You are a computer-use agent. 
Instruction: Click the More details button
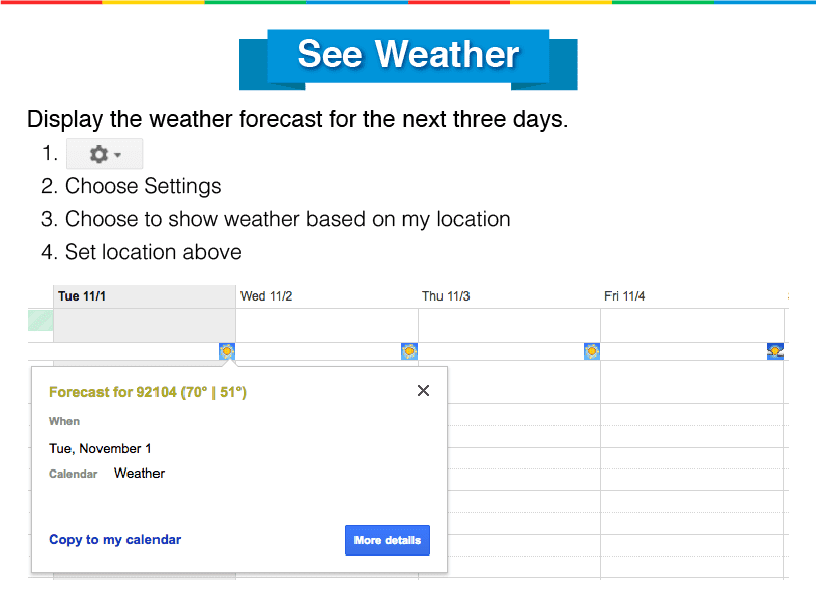tap(387, 540)
